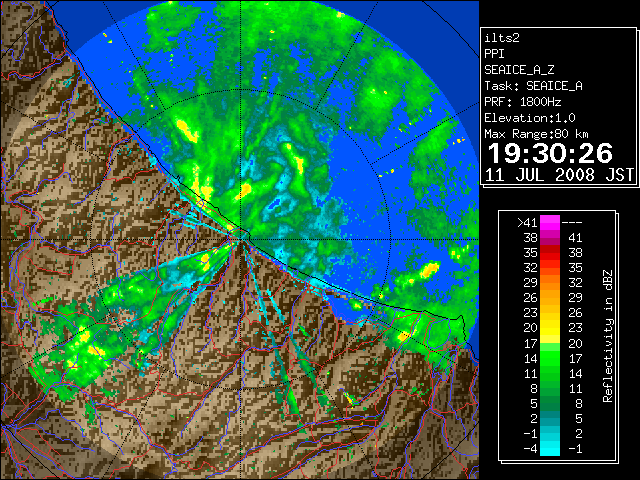Click the date "11 JUL 2008 JST"
The image size is (640, 480).
(559, 175)
